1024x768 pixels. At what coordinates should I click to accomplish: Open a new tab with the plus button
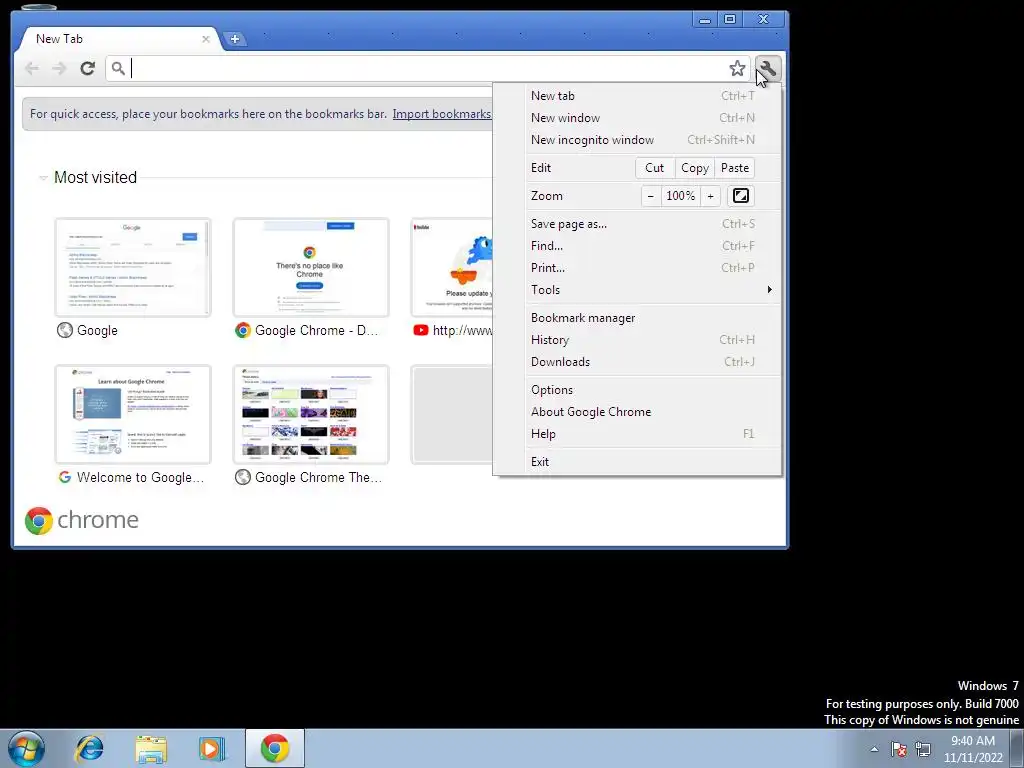234,39
